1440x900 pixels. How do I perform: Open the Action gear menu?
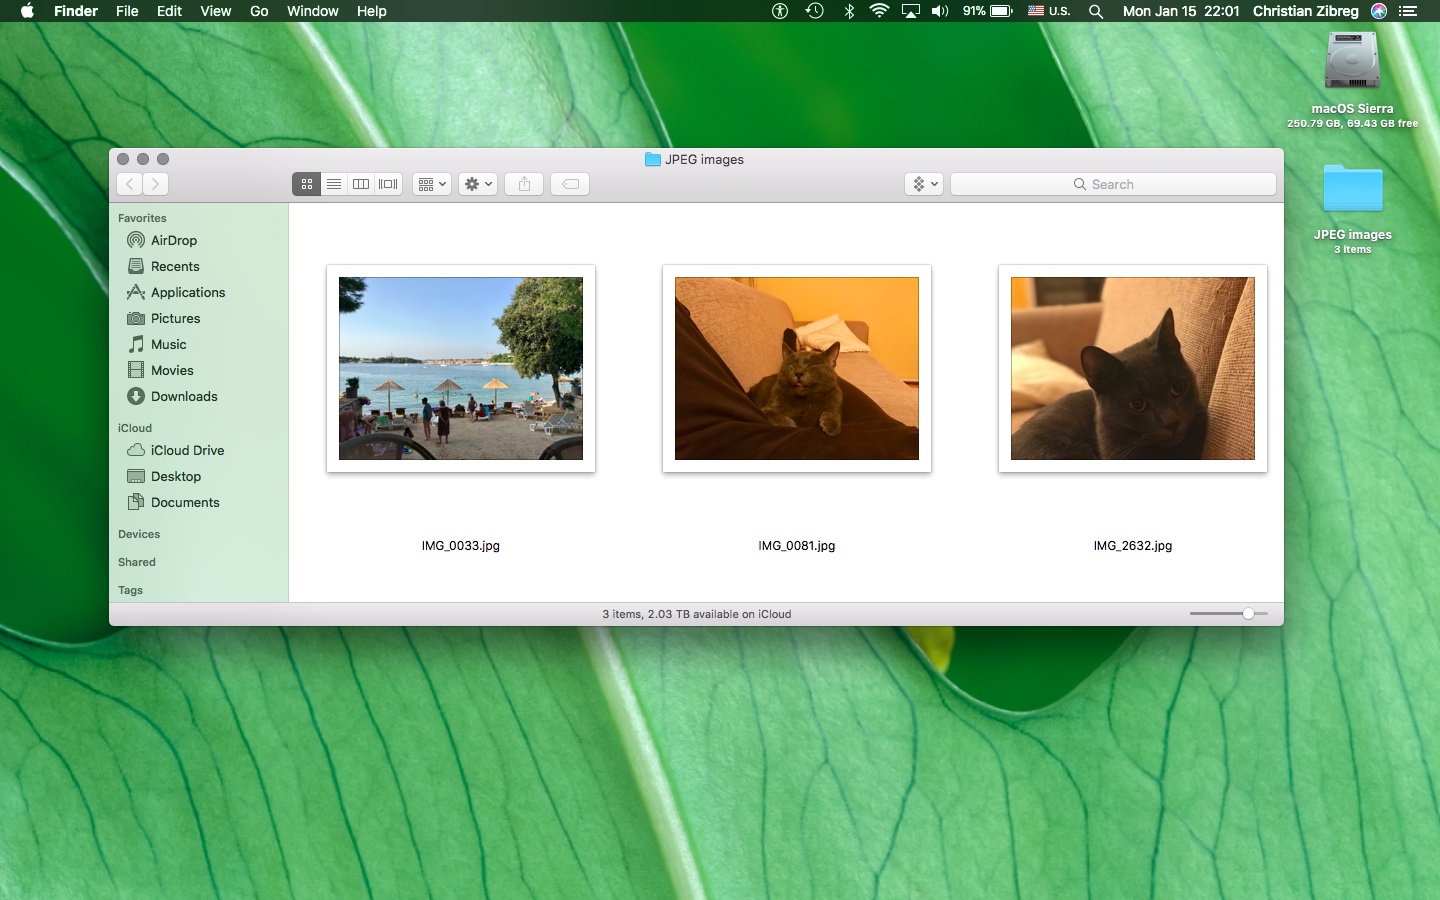coord(478,184)
